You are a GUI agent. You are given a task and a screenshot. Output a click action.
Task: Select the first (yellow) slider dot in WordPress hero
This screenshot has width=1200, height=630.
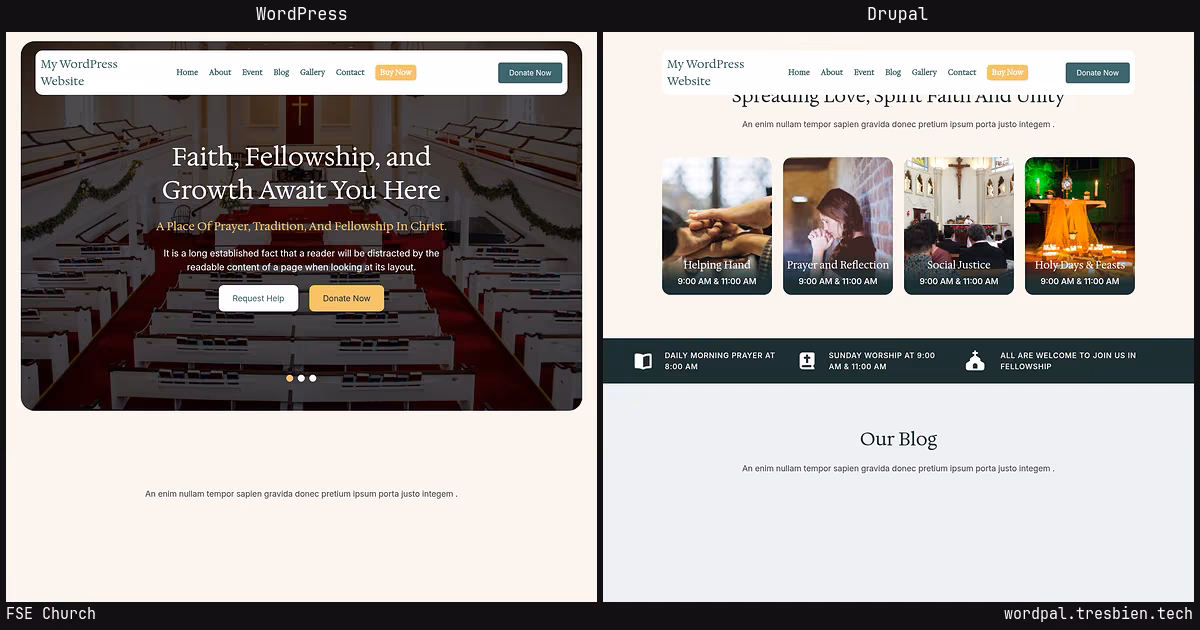pyautogui.click(x=290, y=378)
